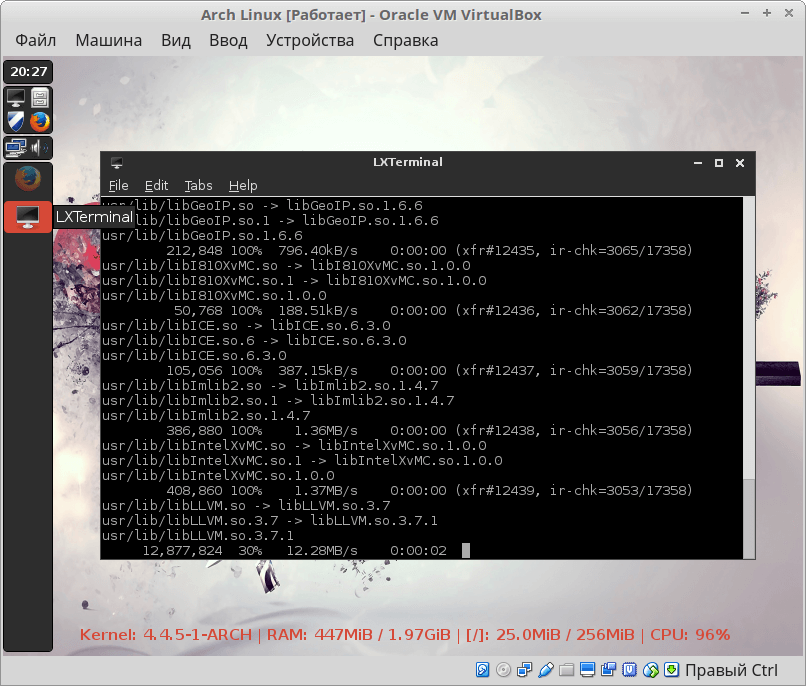Click the panel clock showing 20:27
Viewport: 806px width, 686px height.
coord(28,72)
